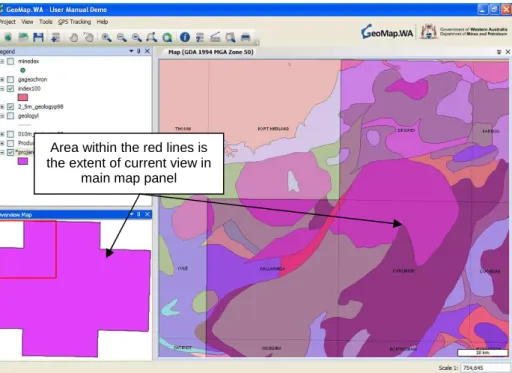Expand the gageochron layer tree node

tap(2, 80)
